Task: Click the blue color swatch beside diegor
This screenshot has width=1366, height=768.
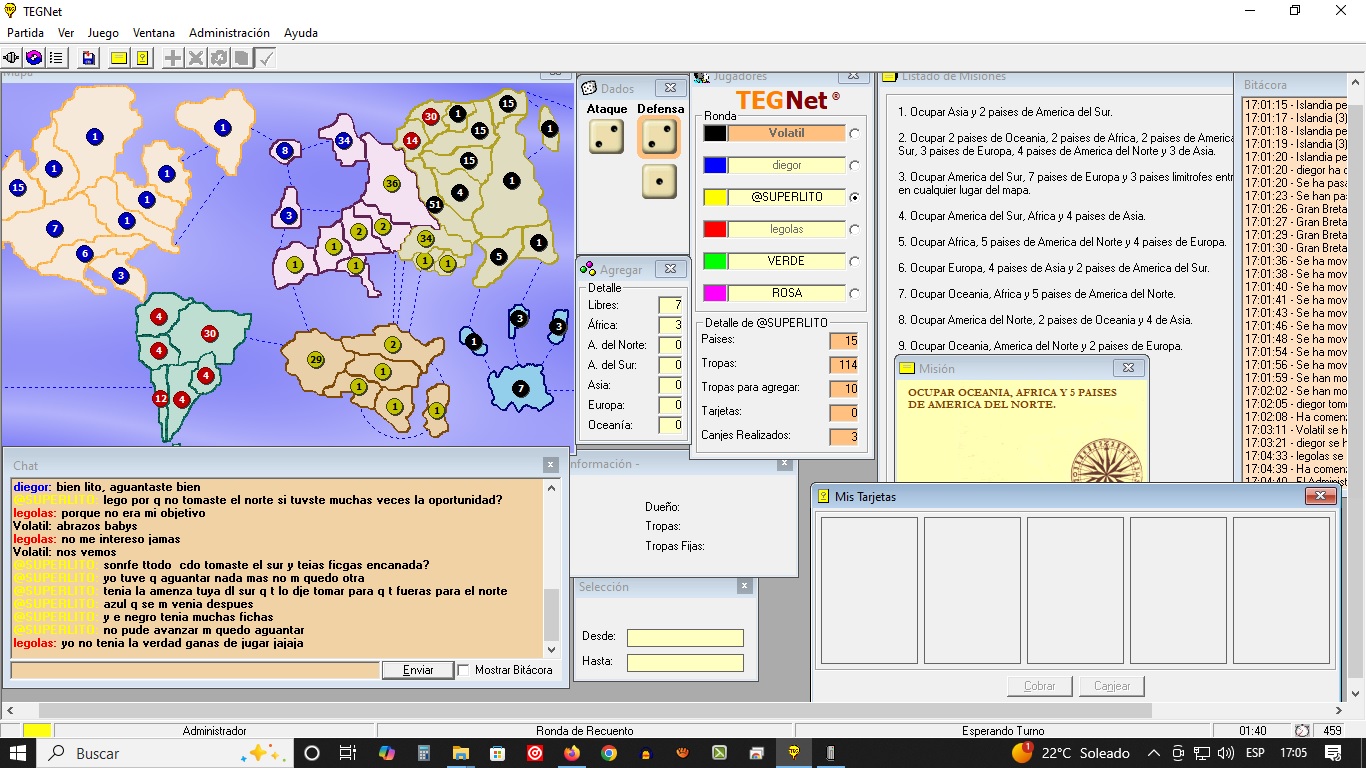Action: pos(715,165)
